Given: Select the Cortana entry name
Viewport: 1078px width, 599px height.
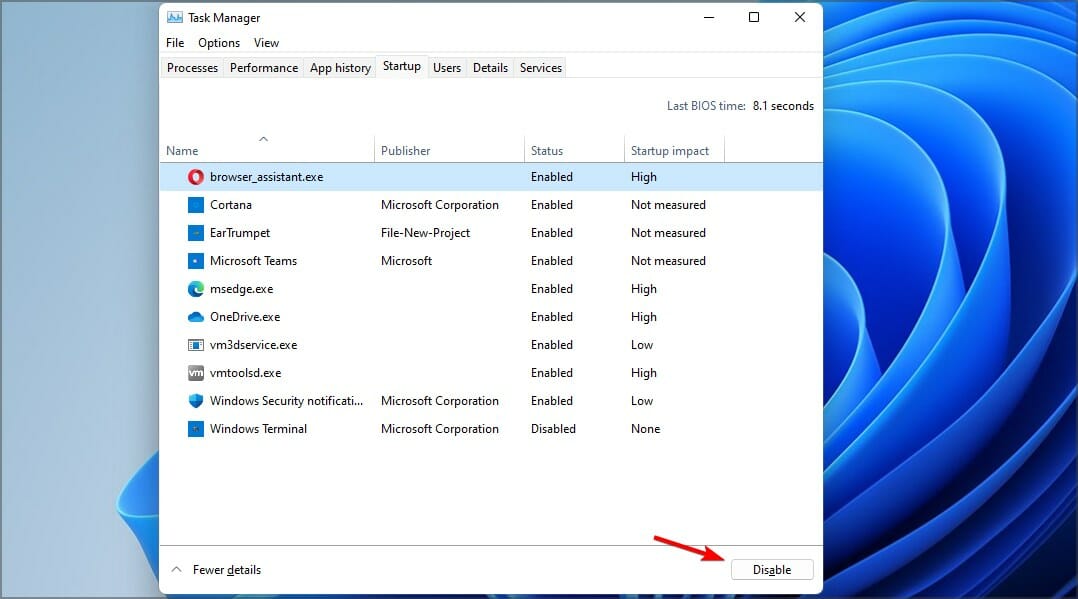Looking at the screenshot, I should click(x=231, y=205).
